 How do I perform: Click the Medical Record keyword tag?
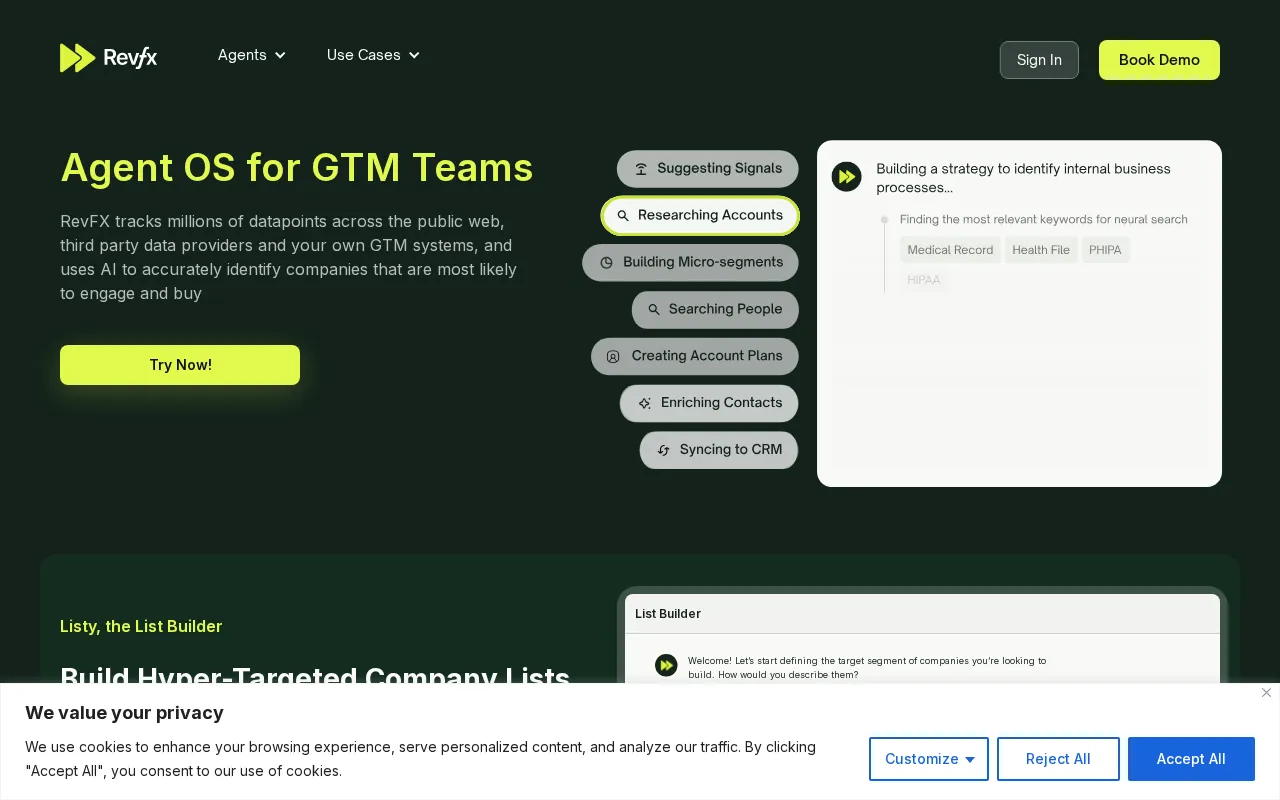(950, 250)
